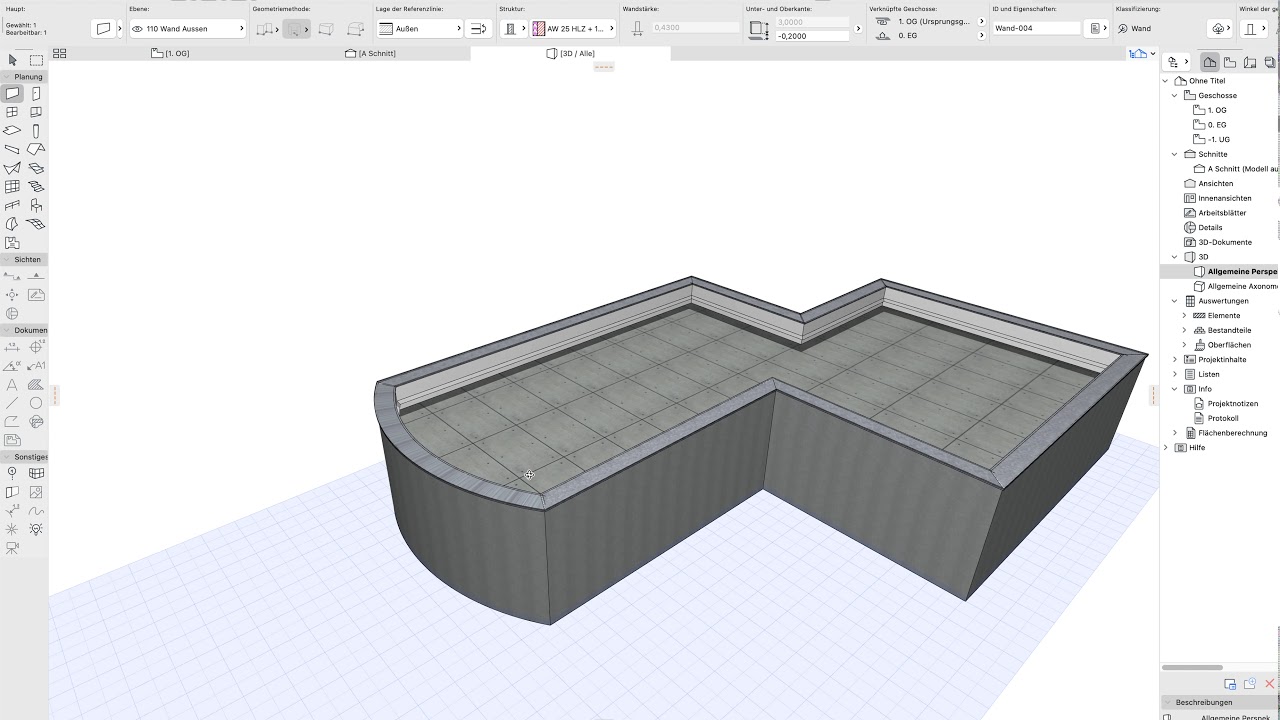Activate the Roof tool
This screenshot has height=720, width=1280.
[36, 149]
